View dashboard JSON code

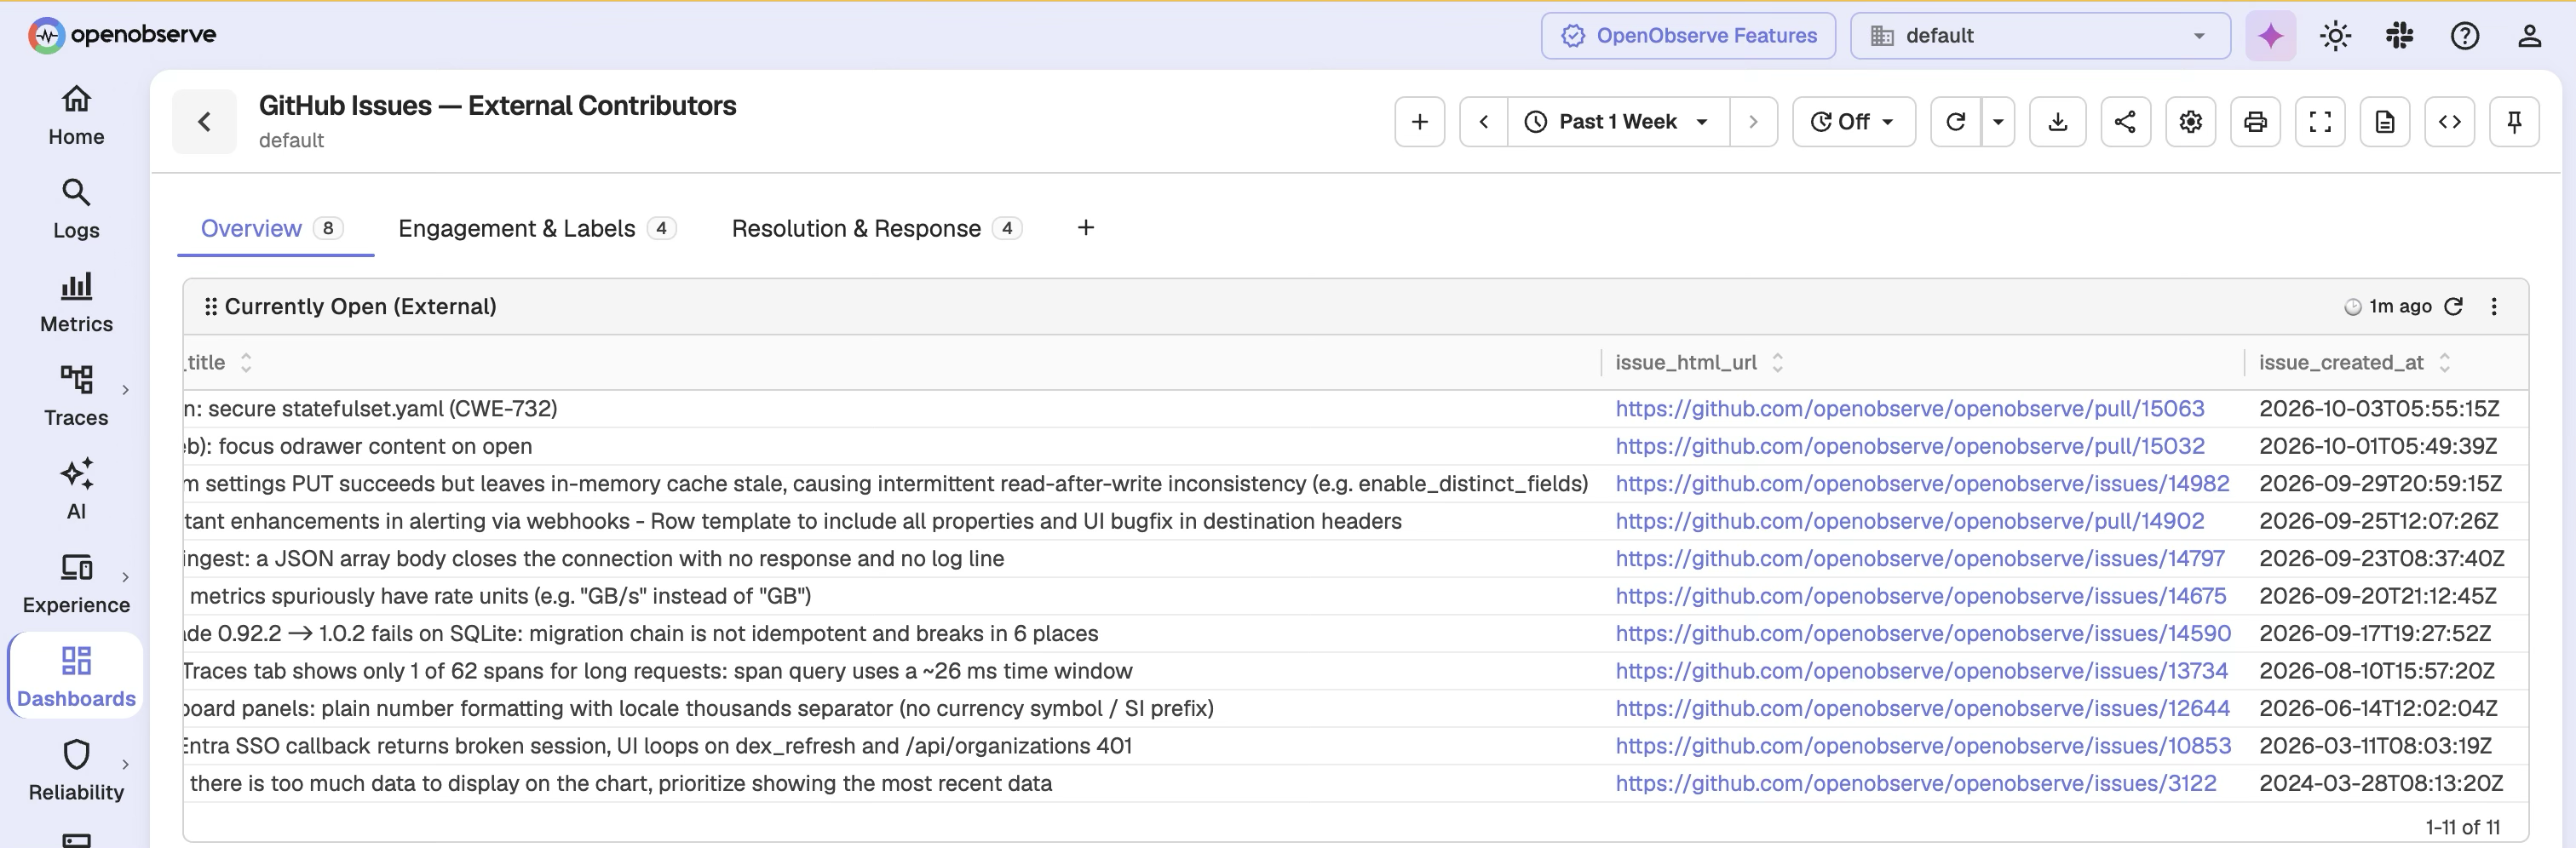pyautogui.click(x=2449, y=122)
